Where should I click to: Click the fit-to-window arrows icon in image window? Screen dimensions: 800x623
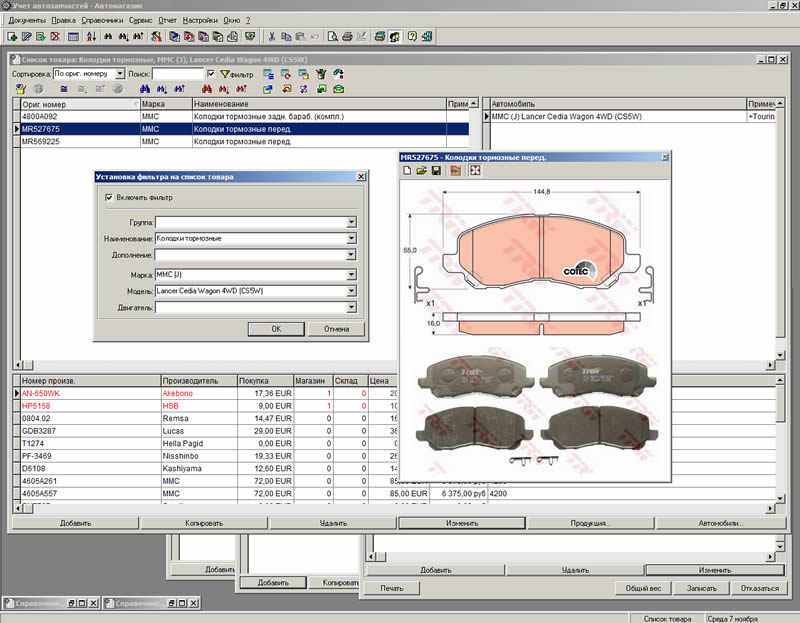click(475, 170)
